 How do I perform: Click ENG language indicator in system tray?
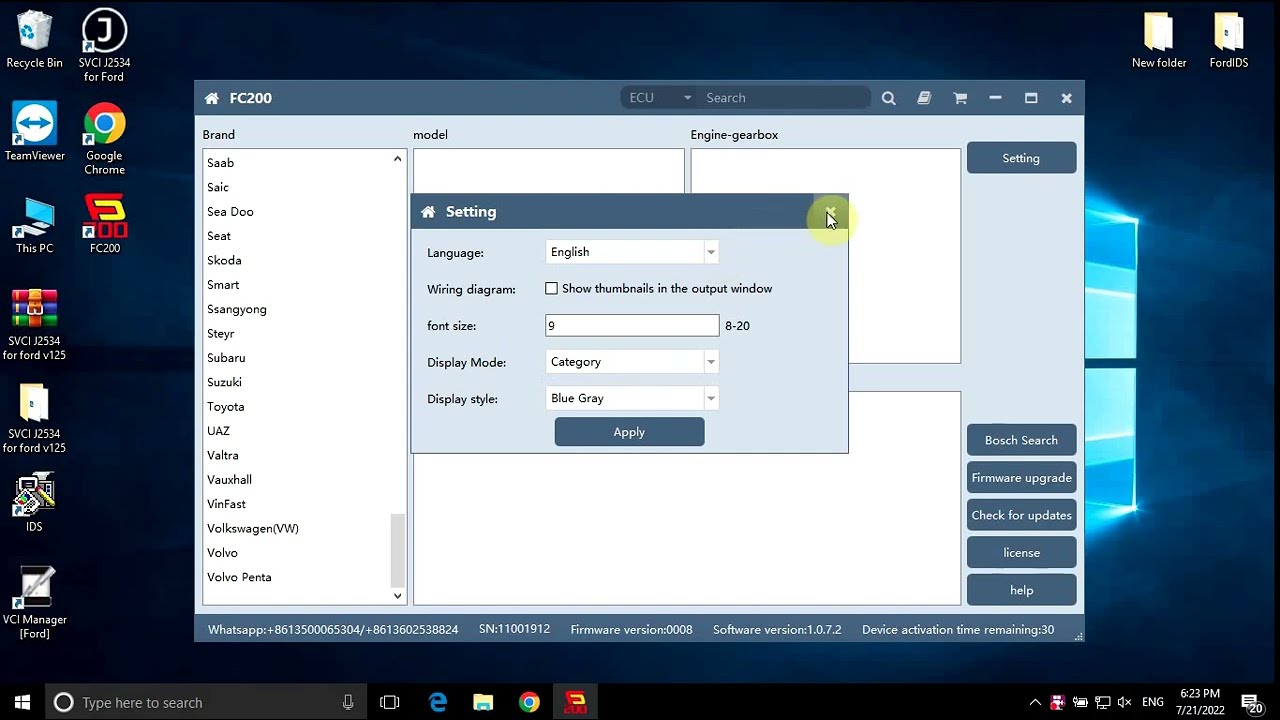pos(1153,702)
